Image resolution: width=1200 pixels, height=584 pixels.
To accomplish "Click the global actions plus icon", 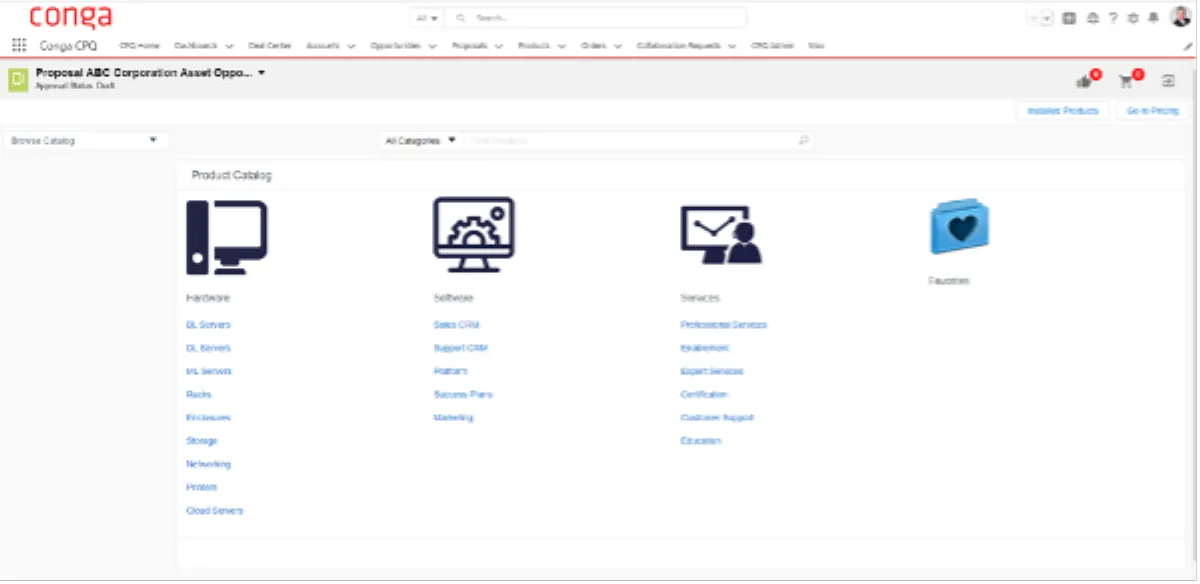I will coord(1069,18).
